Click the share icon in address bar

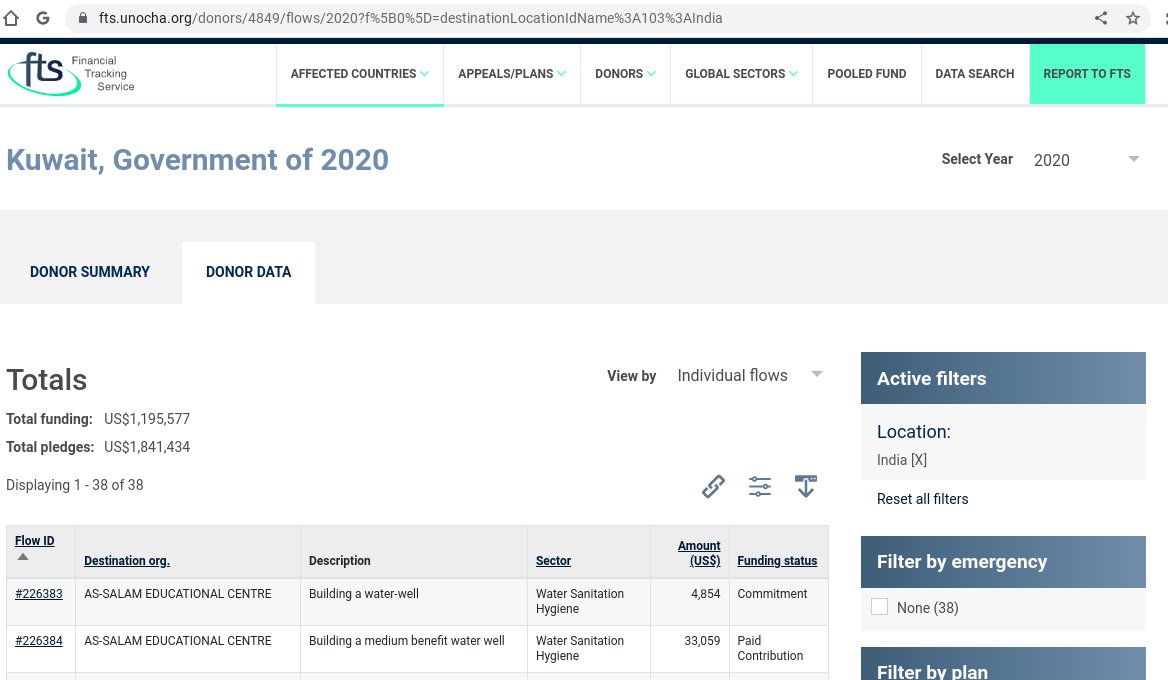[1101, 18]
